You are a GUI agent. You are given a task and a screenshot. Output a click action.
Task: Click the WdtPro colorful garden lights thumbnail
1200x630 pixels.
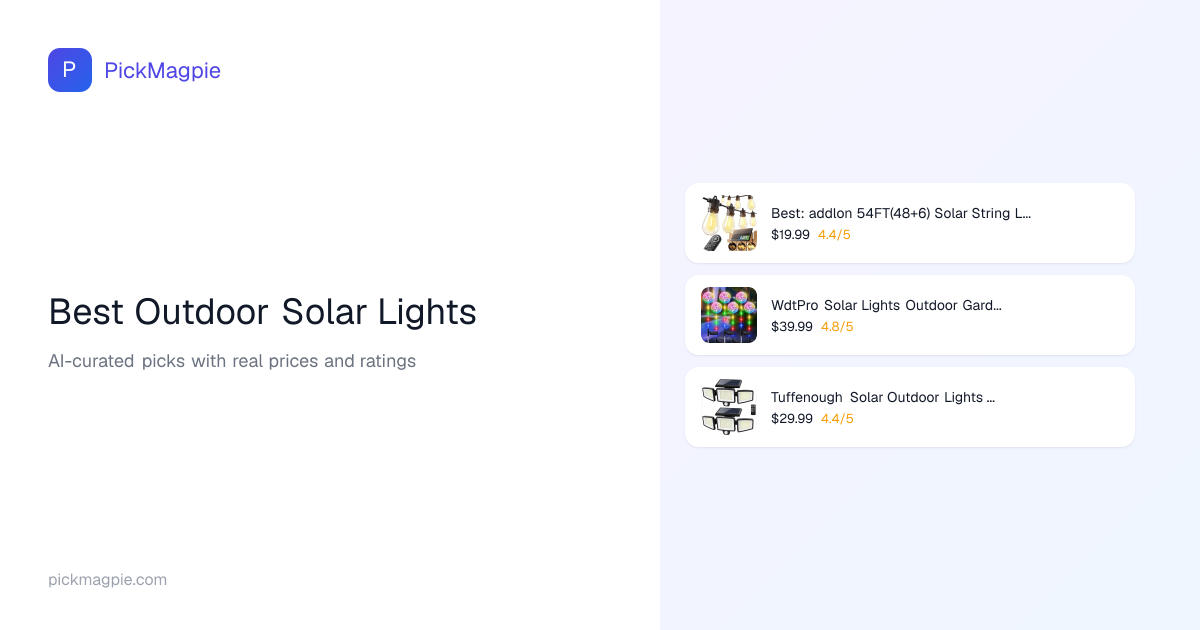point(729,315)
